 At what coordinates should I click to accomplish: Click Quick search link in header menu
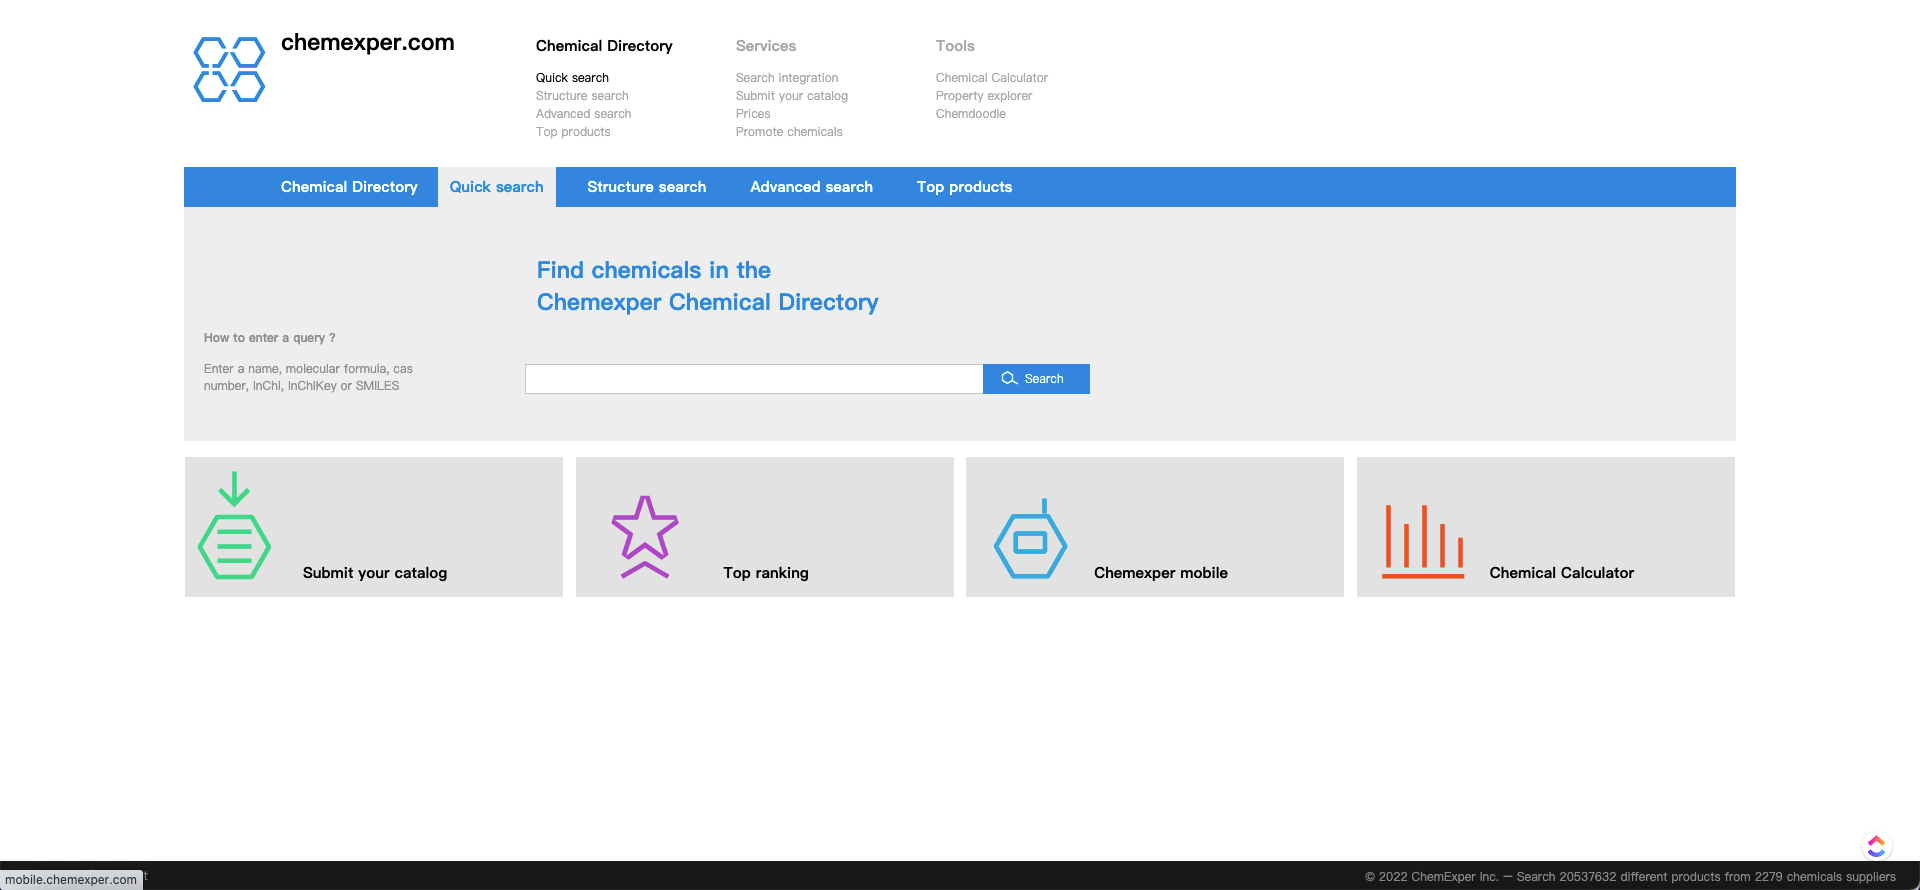(x=572, y=78)
